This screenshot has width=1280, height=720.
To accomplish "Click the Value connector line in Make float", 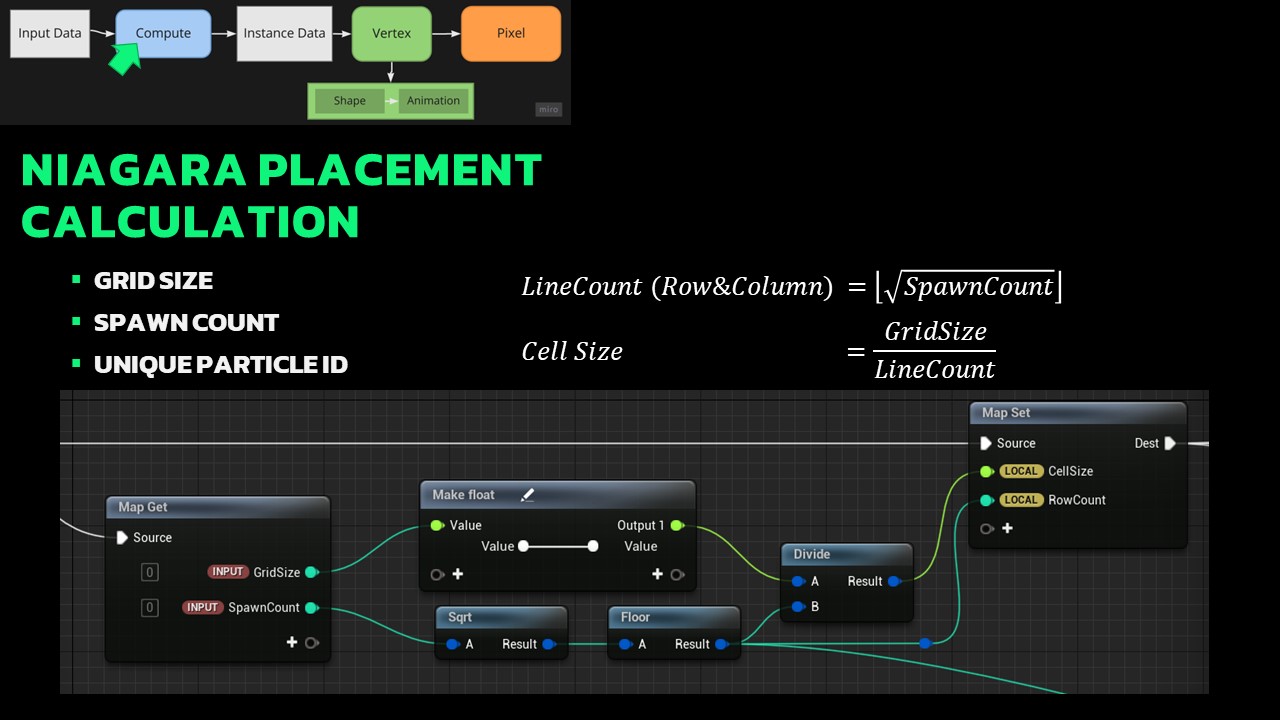I will (557, 546).
